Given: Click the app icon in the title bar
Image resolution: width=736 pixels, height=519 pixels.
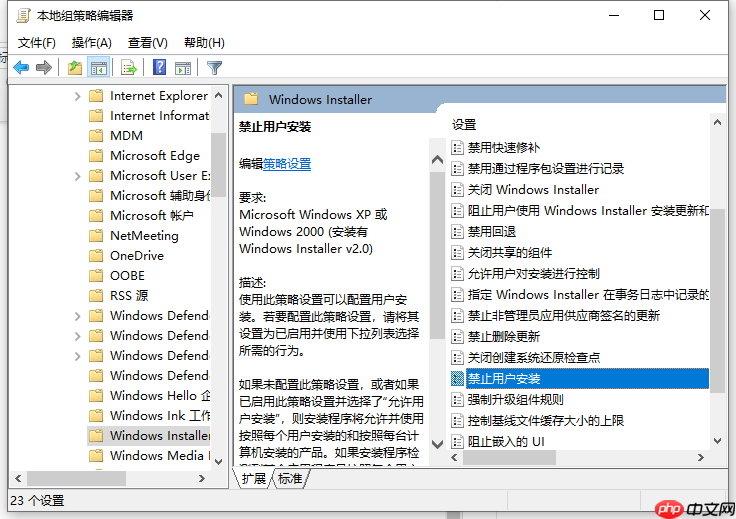Looking at the screenshot, I should pyautogui.click(x=23, y=15).
